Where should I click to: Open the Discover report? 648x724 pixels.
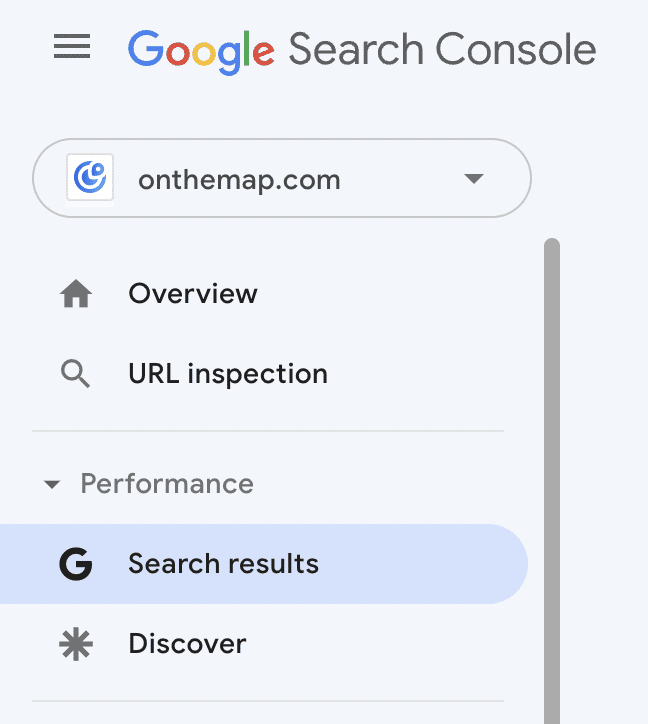coord(187,644)
